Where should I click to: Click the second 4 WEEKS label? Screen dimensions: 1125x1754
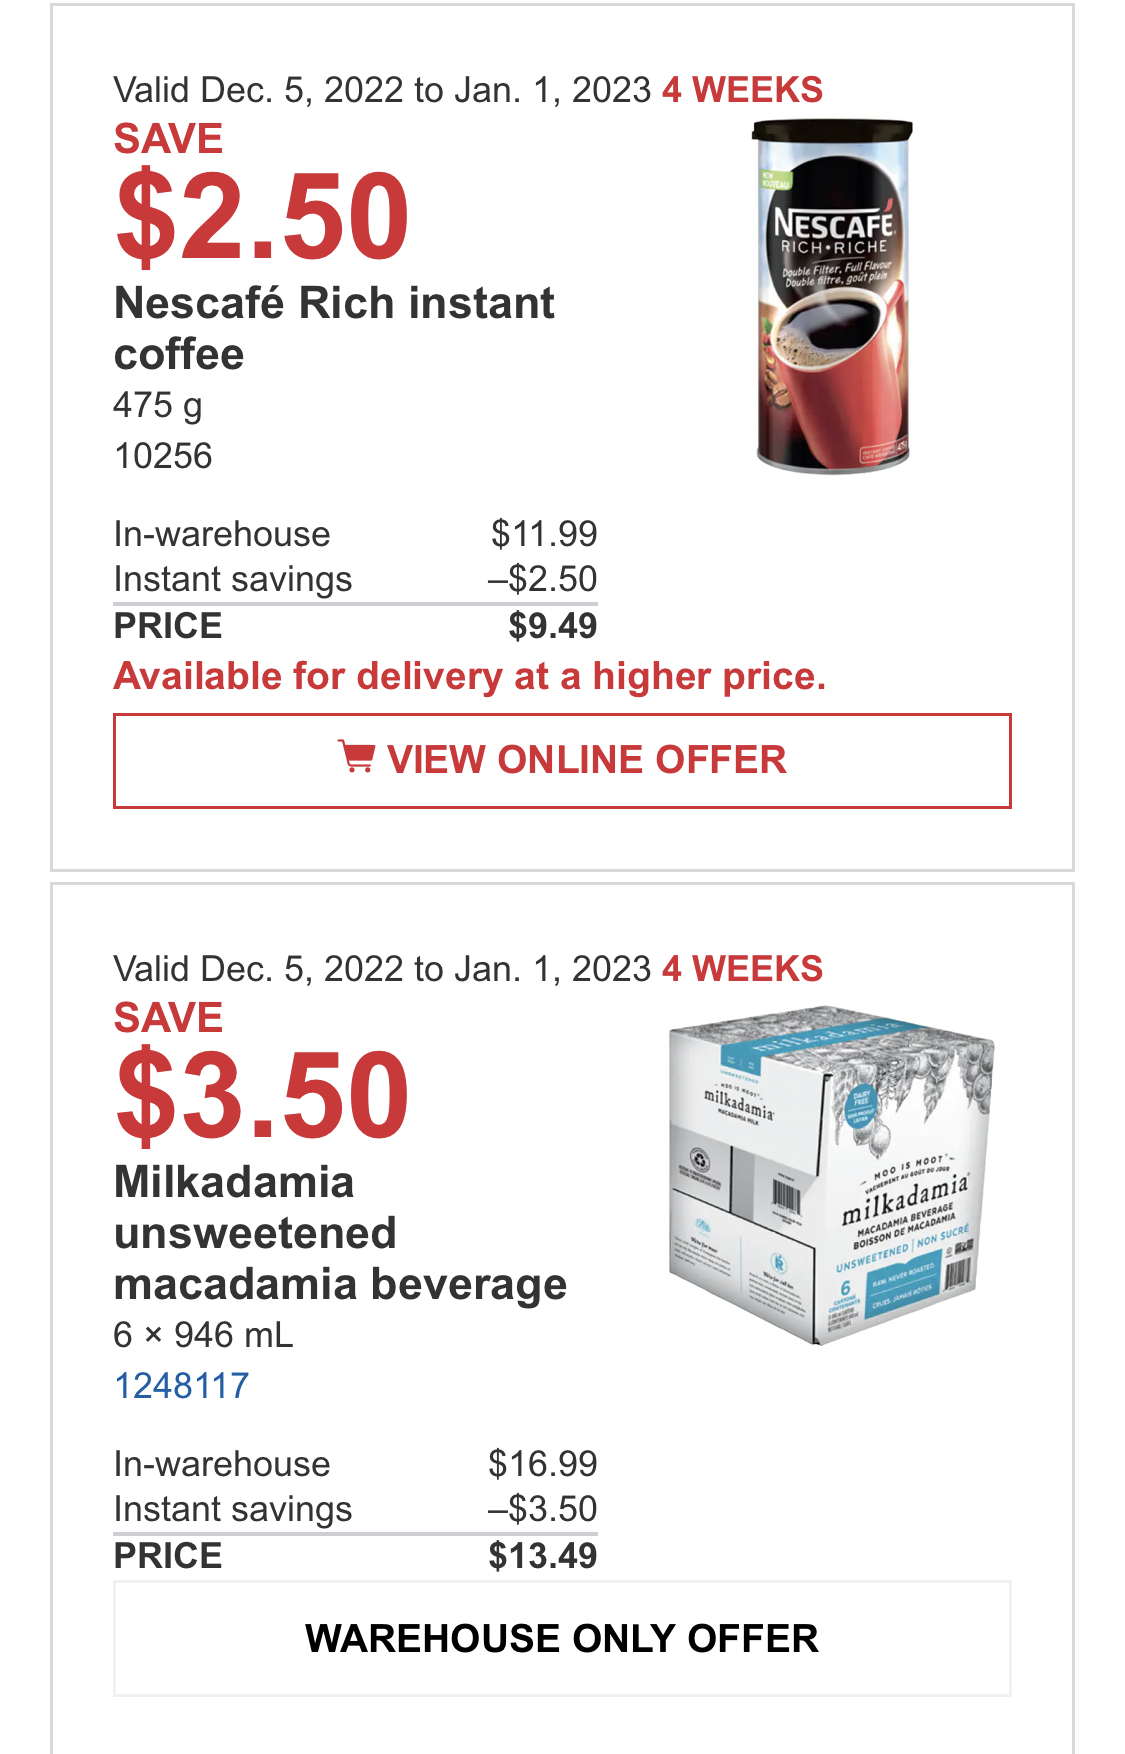pos(742,969)
